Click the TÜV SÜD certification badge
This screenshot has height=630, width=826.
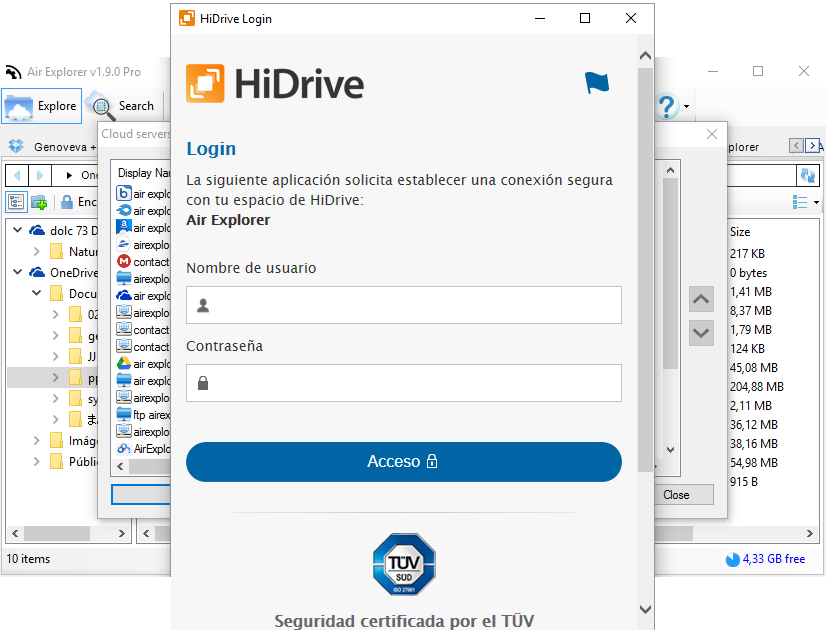point(404,564)
